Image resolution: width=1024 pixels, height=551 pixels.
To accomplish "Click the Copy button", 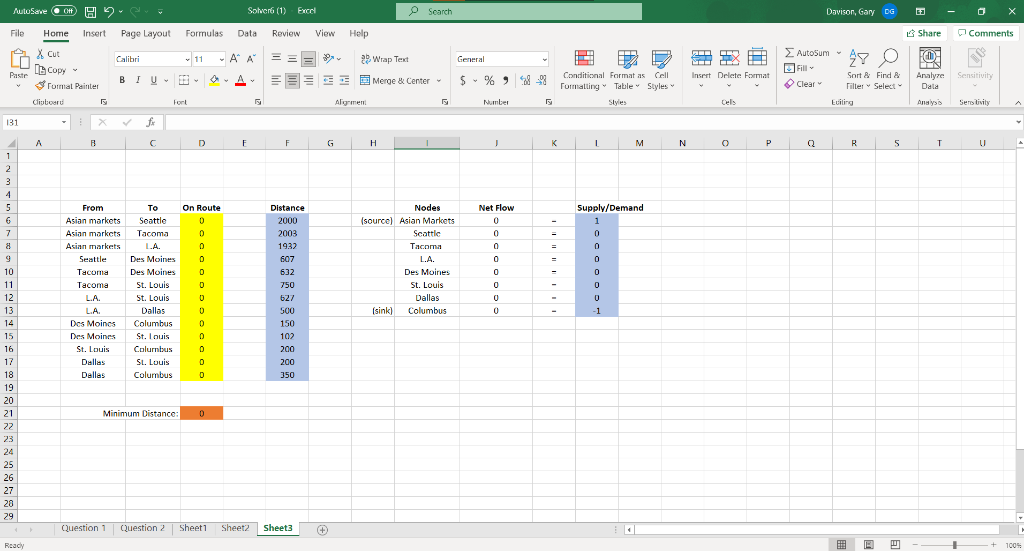I will (50, 70).
